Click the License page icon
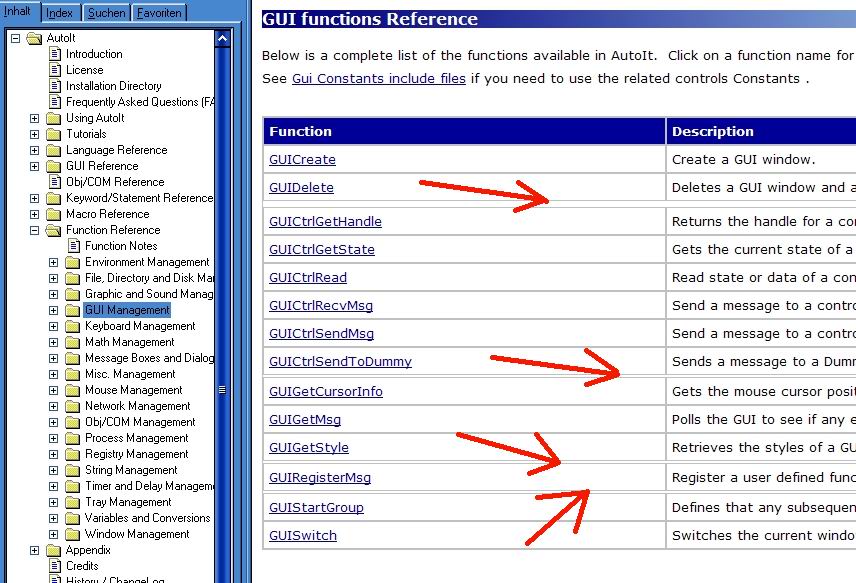The image size is (856, 583). [55, 69]
